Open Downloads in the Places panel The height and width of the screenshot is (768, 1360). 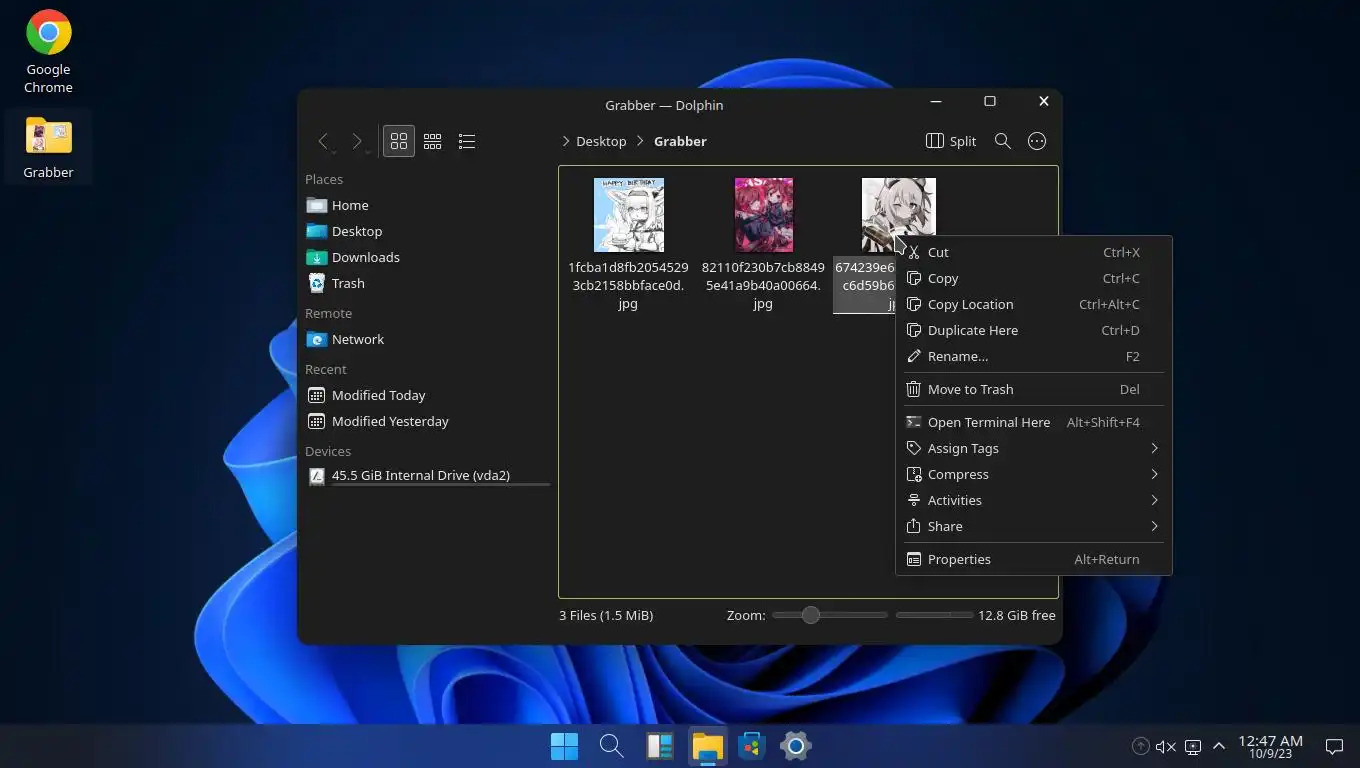point(427,257)
